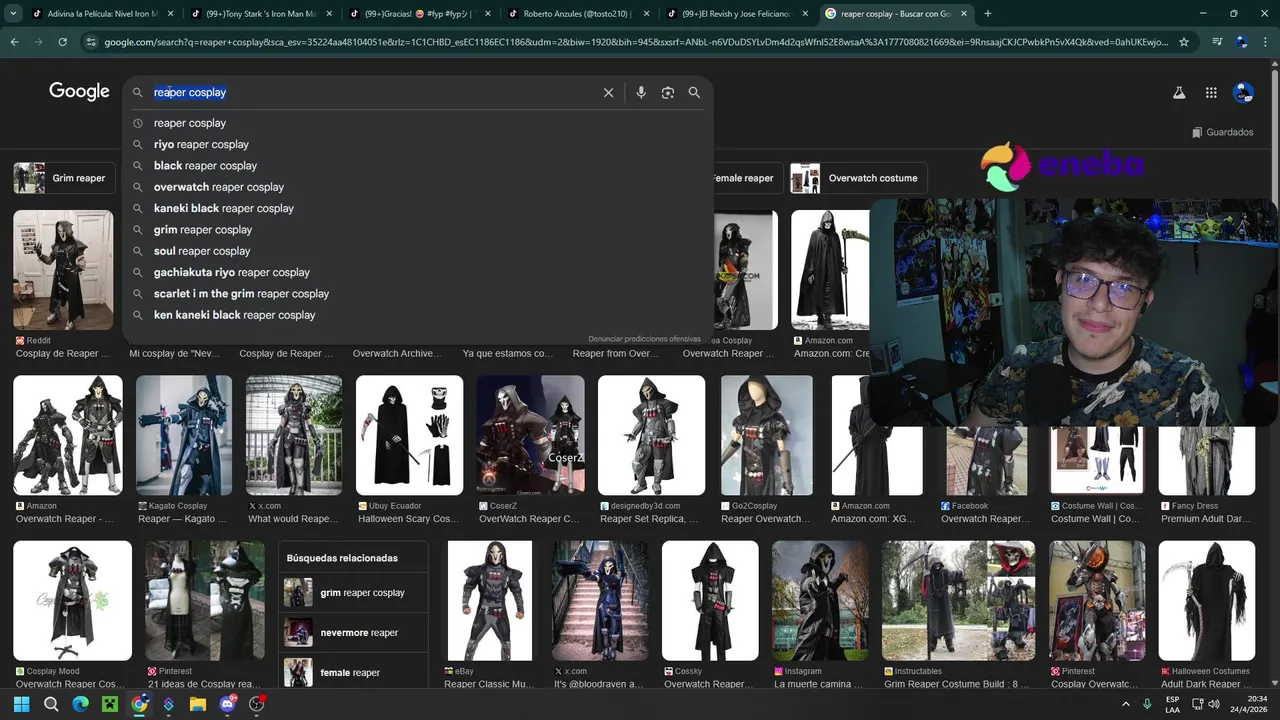This screenshot has height=720, width=1280.
Task: Open the eBay Reaper Classic image
Action: coord(490,600)
